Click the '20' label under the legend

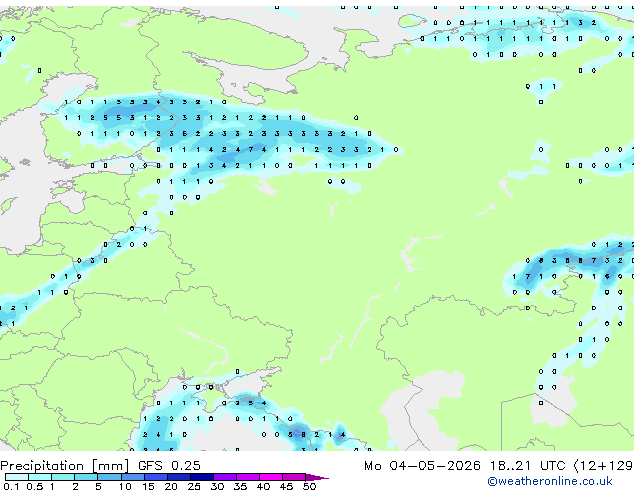click(x=171, y=486)
